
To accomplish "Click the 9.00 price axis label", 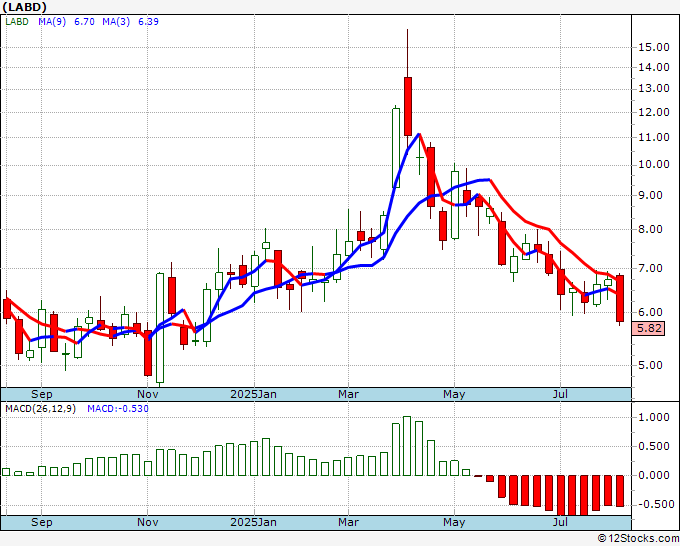I will click(650, 195).
